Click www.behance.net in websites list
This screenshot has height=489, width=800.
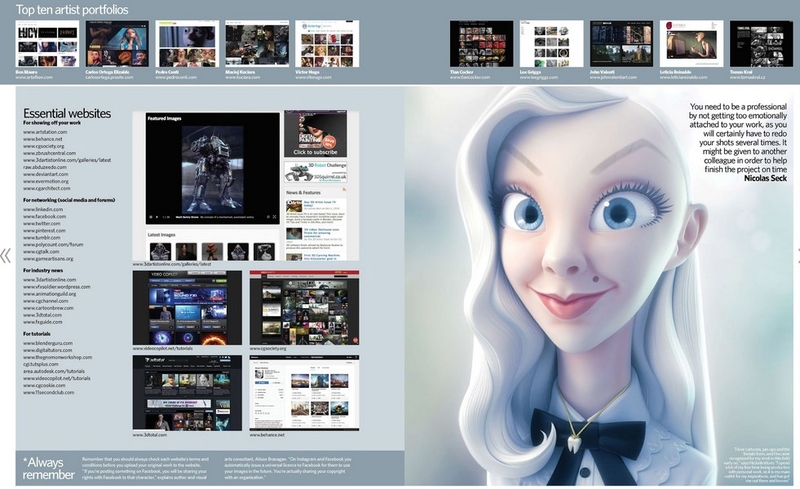pyautogui.click(x=42, y=139)
